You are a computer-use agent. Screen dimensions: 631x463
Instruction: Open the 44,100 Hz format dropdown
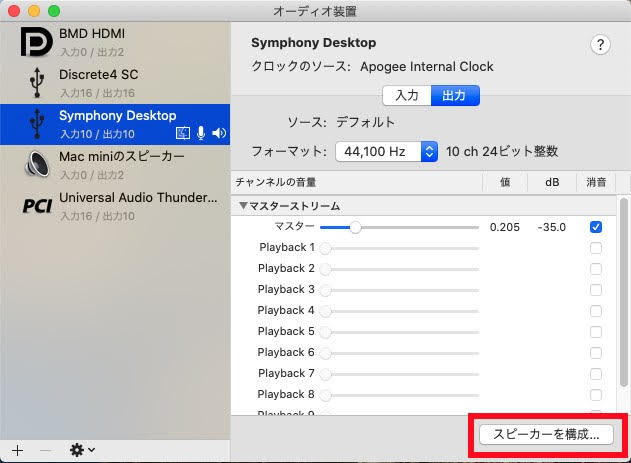pyautogui.click(x=386, y=152)
